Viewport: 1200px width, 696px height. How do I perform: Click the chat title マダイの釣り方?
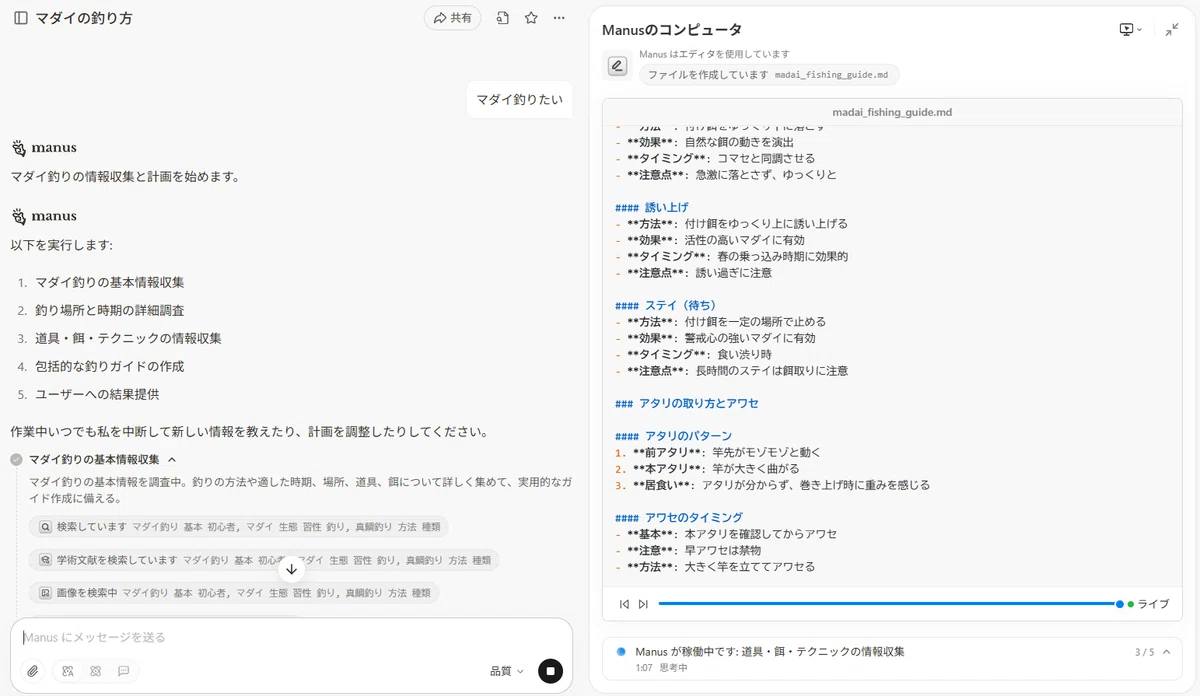point(83,18)
